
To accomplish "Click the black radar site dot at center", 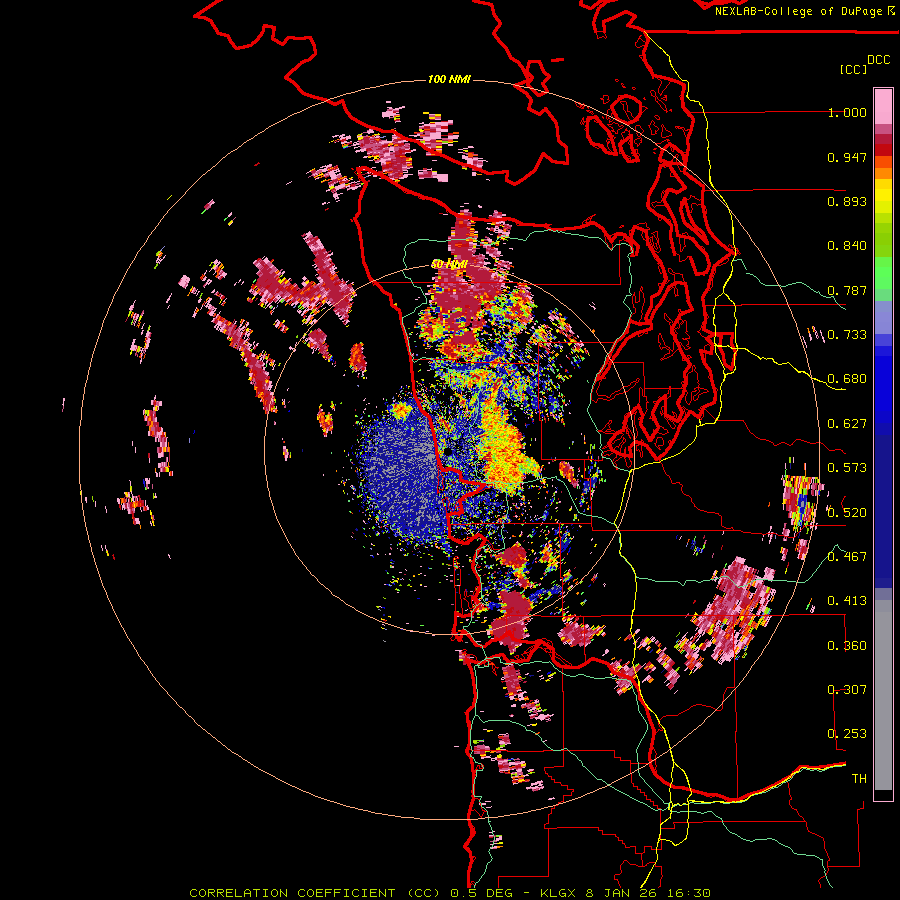I will coord(447,452).
